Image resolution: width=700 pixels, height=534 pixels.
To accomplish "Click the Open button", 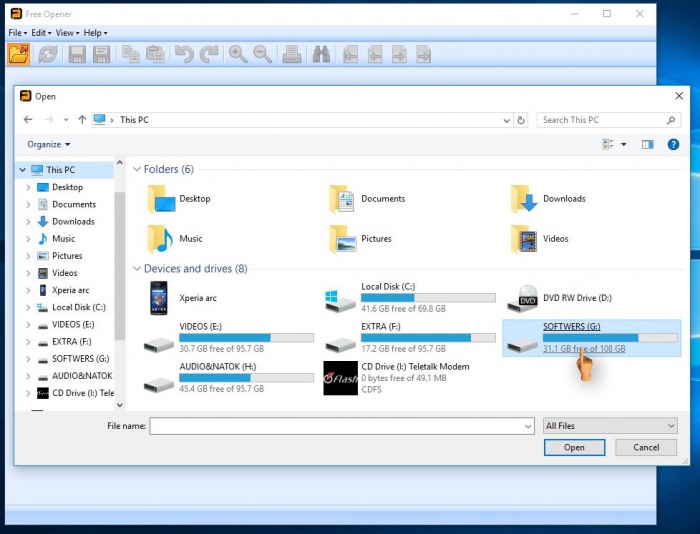I will [x=574, y=447].
